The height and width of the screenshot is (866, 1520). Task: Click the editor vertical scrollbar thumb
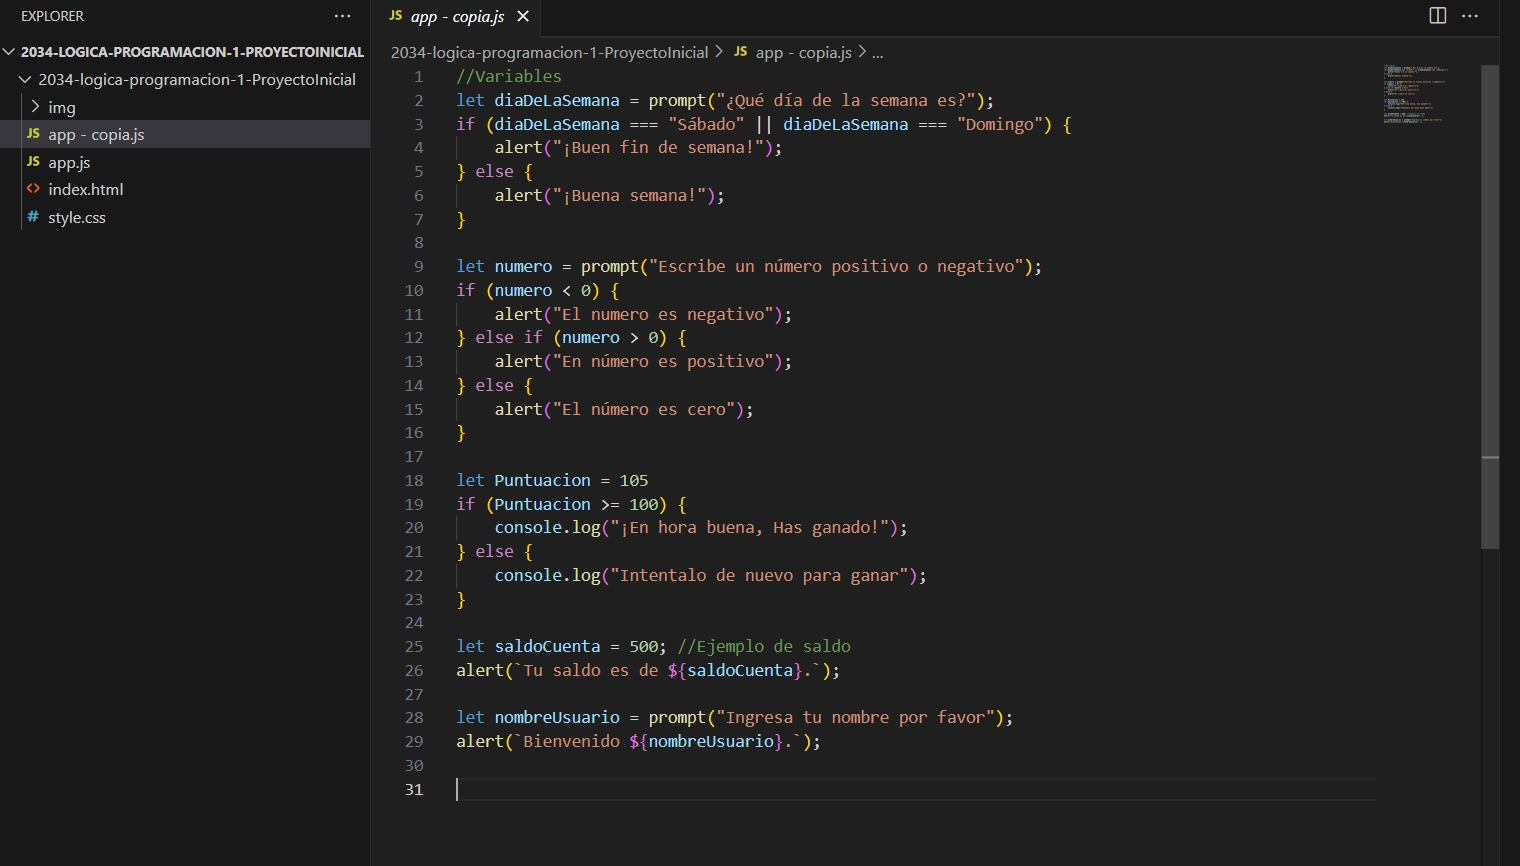pyautogui.click(x=1490, y=307)
